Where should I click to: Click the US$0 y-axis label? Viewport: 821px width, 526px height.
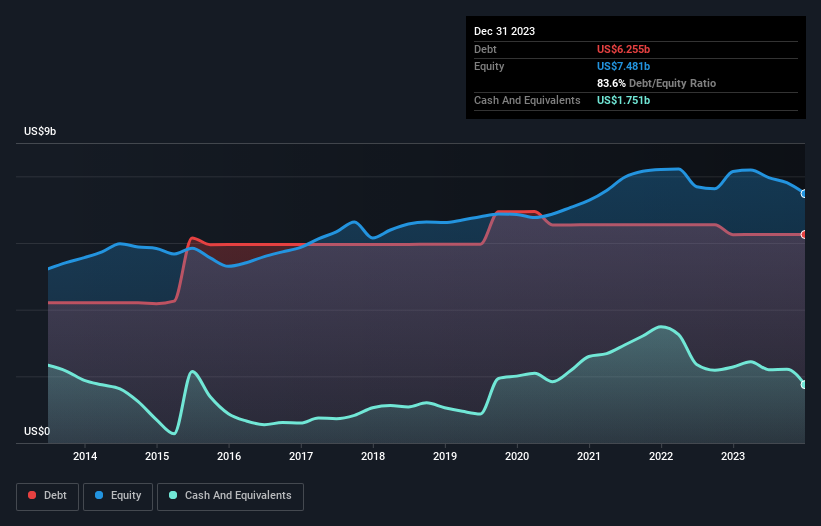[37, 431]
